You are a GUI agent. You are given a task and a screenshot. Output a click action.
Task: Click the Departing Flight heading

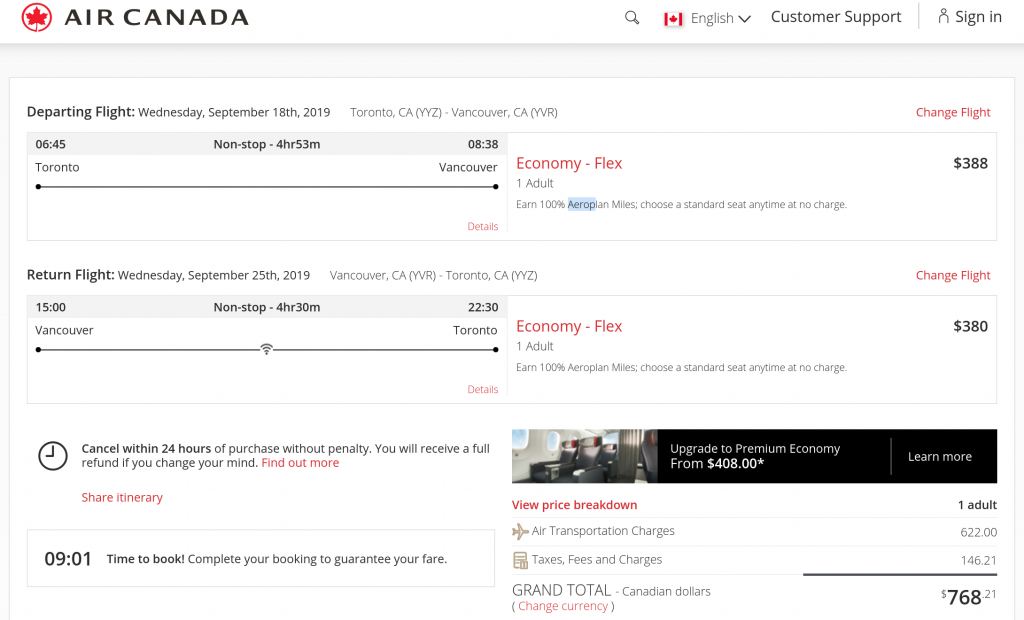[x=81, y=112]
